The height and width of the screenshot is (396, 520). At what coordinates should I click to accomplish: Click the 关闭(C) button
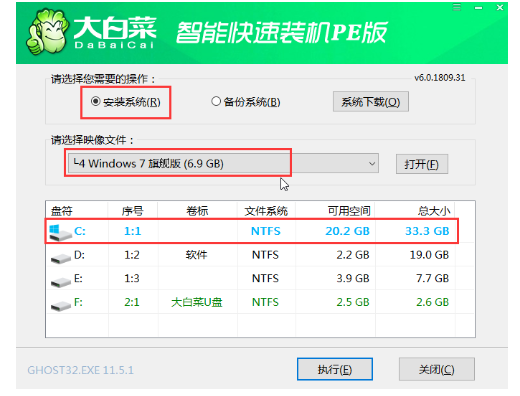point(437,369)
